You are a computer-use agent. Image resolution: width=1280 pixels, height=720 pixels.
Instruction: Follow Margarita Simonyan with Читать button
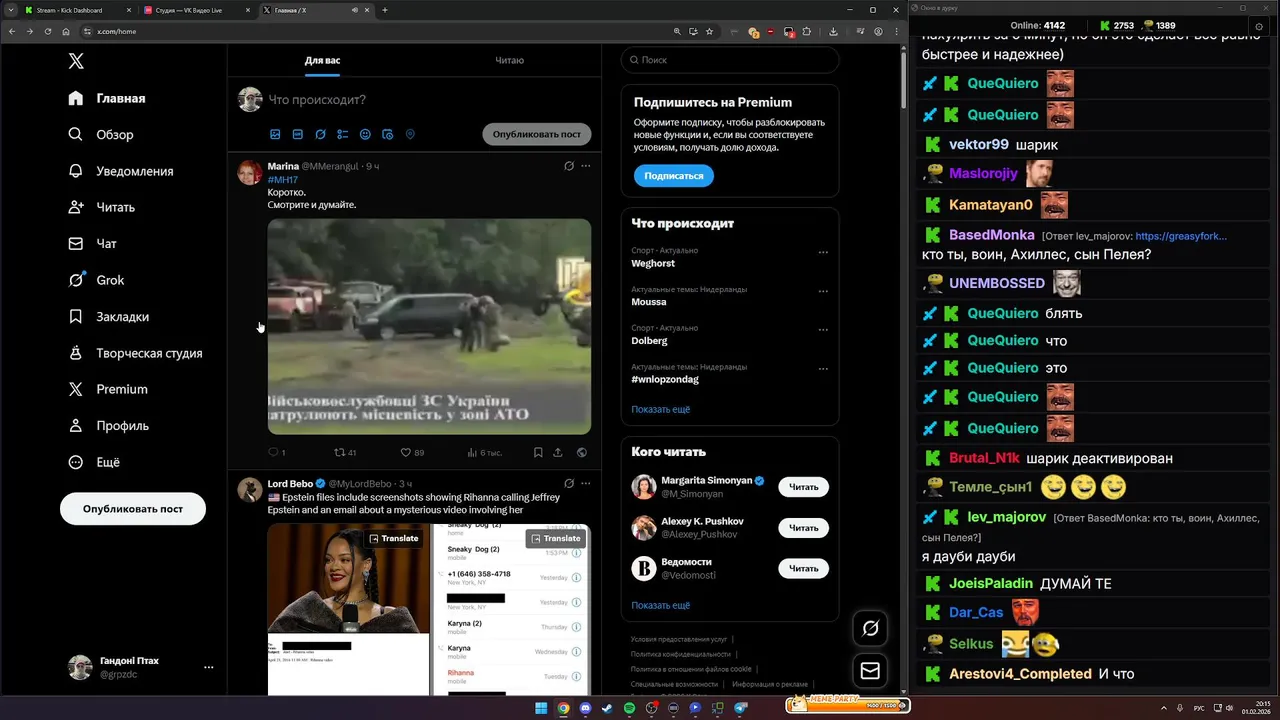(x=803, y=487)
